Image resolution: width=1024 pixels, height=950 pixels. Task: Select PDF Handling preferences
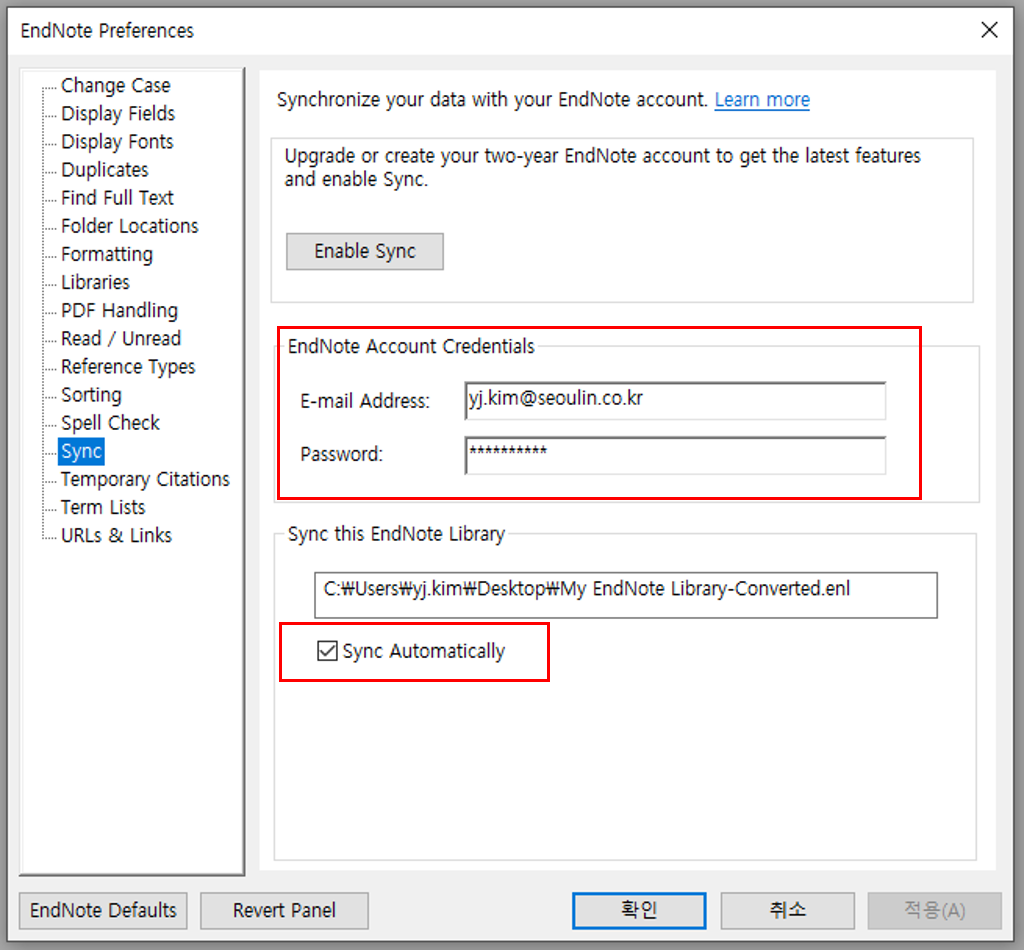(120, 310)
